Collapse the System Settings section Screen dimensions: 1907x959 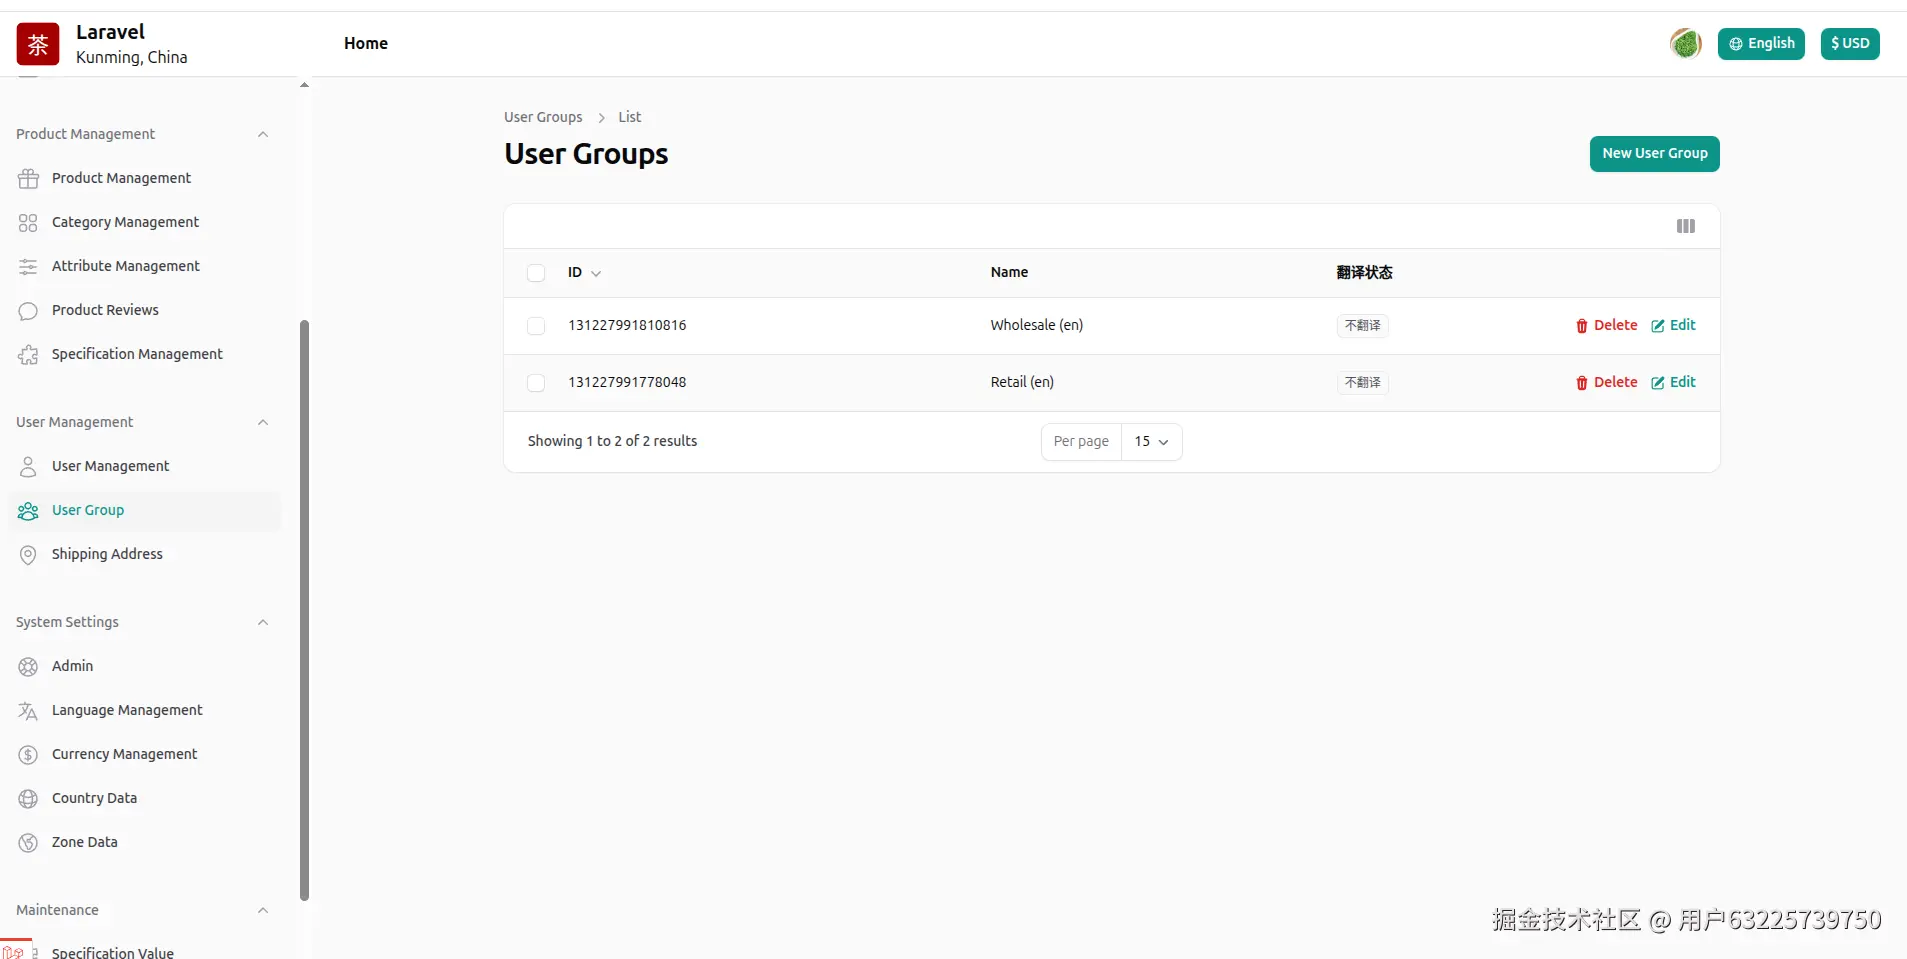coord(263,623)
